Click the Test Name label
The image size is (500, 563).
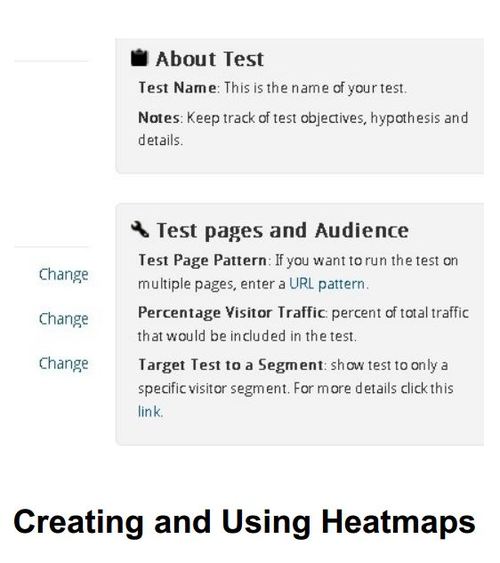177,88
